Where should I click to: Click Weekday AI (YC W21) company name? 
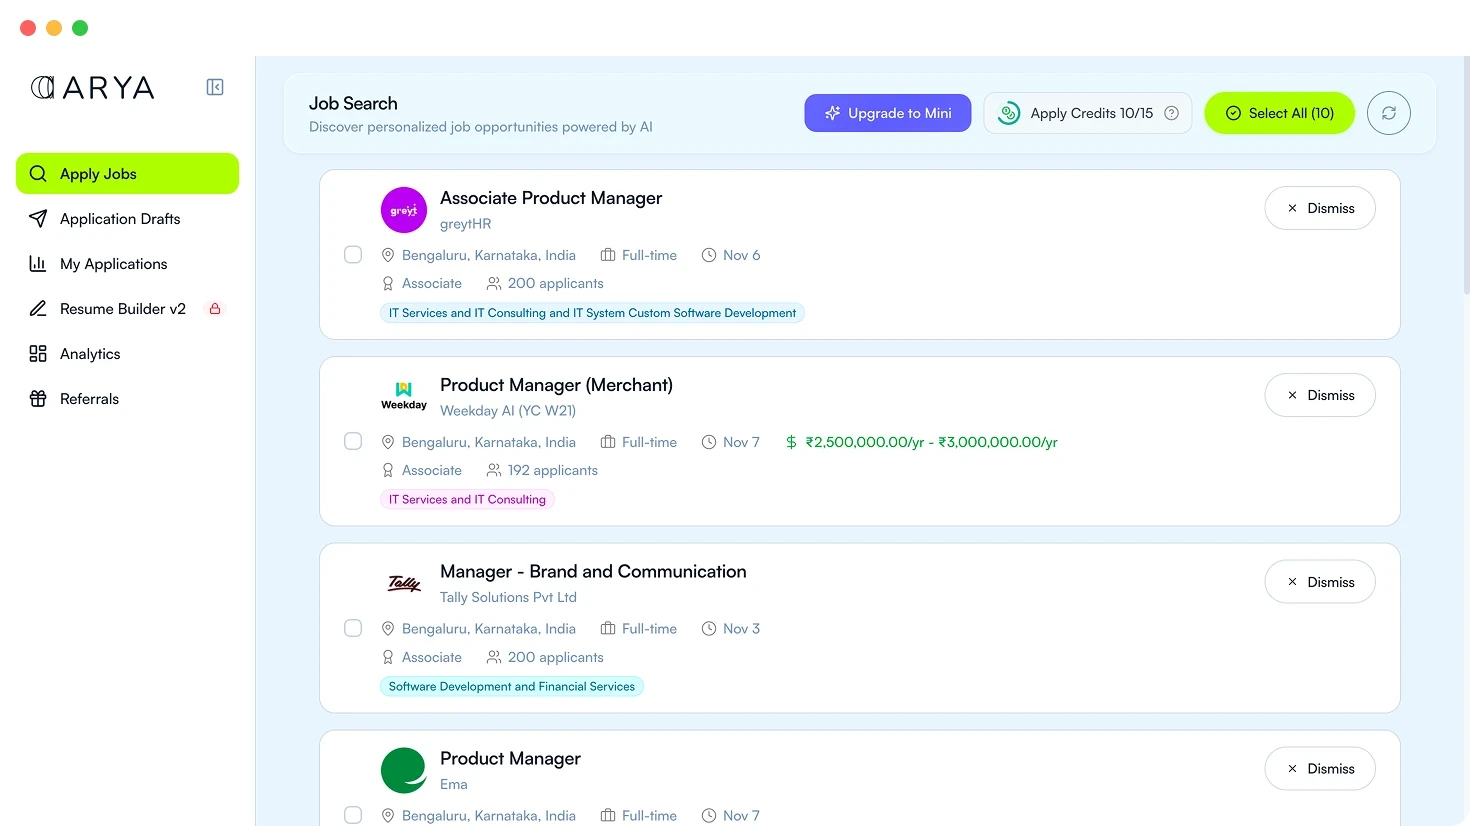(x=508, y=411)
